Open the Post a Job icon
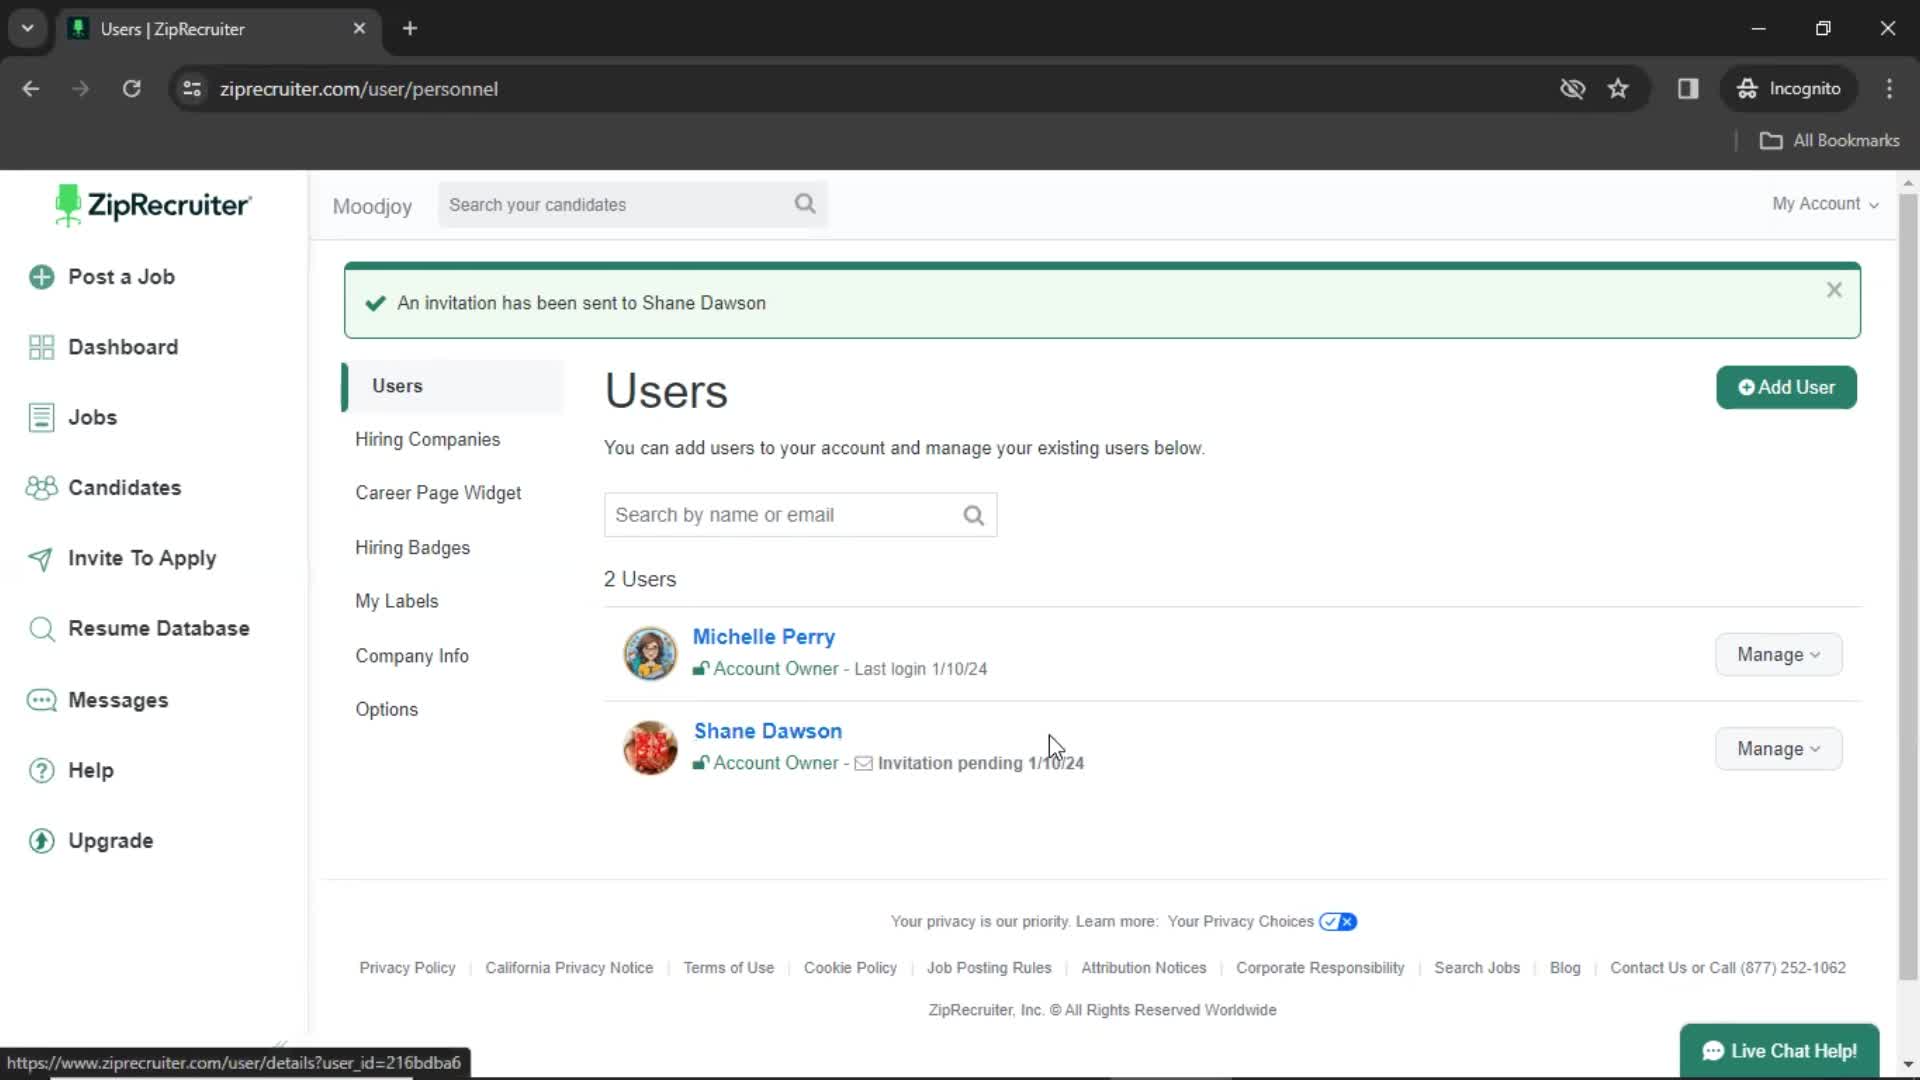 [x=42, y=277]
